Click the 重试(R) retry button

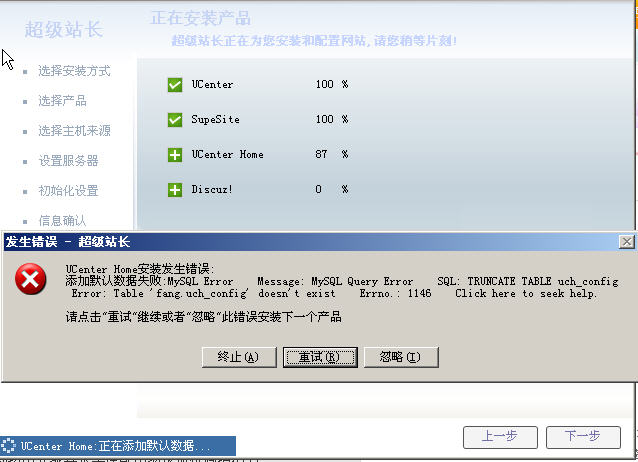click(320, 357)
